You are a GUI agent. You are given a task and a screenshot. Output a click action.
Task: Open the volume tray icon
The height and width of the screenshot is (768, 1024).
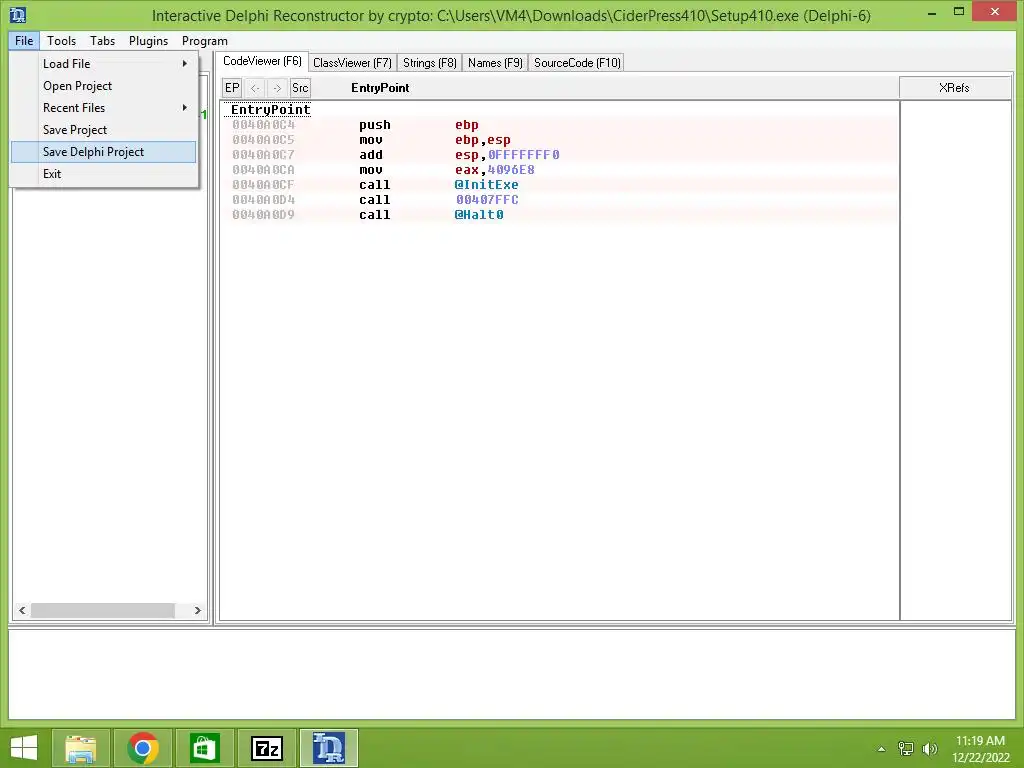(x=930, y=748)
